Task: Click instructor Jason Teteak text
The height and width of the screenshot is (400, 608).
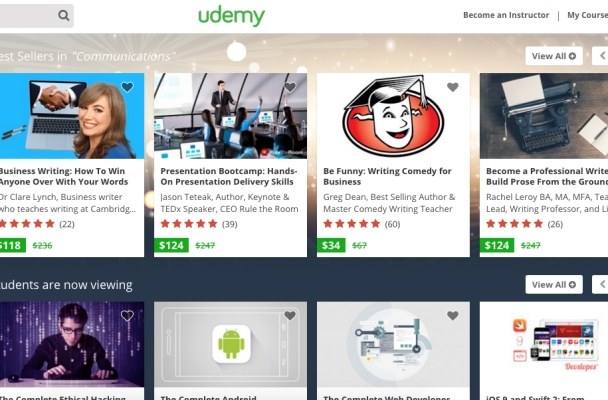Action: click(x=229, y=203)
